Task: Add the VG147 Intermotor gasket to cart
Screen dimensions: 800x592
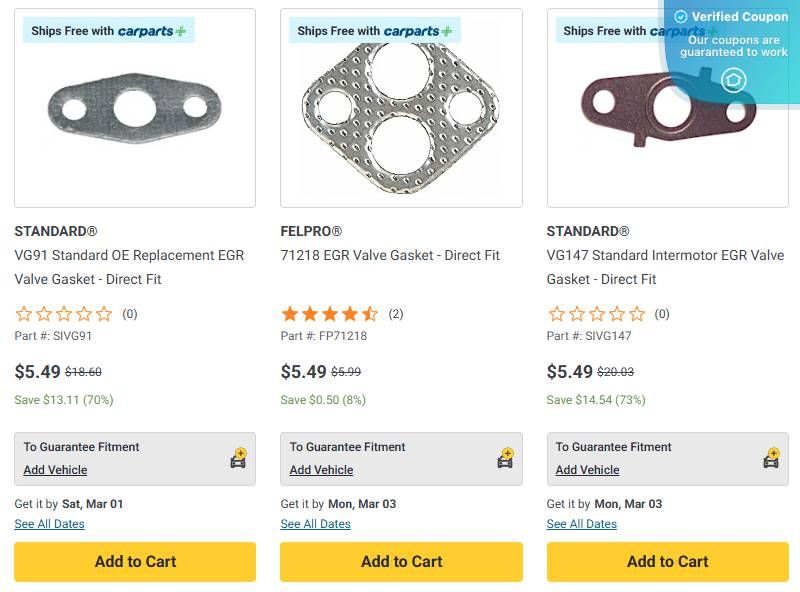Action: pyautogui.click(x=667, y=562)
